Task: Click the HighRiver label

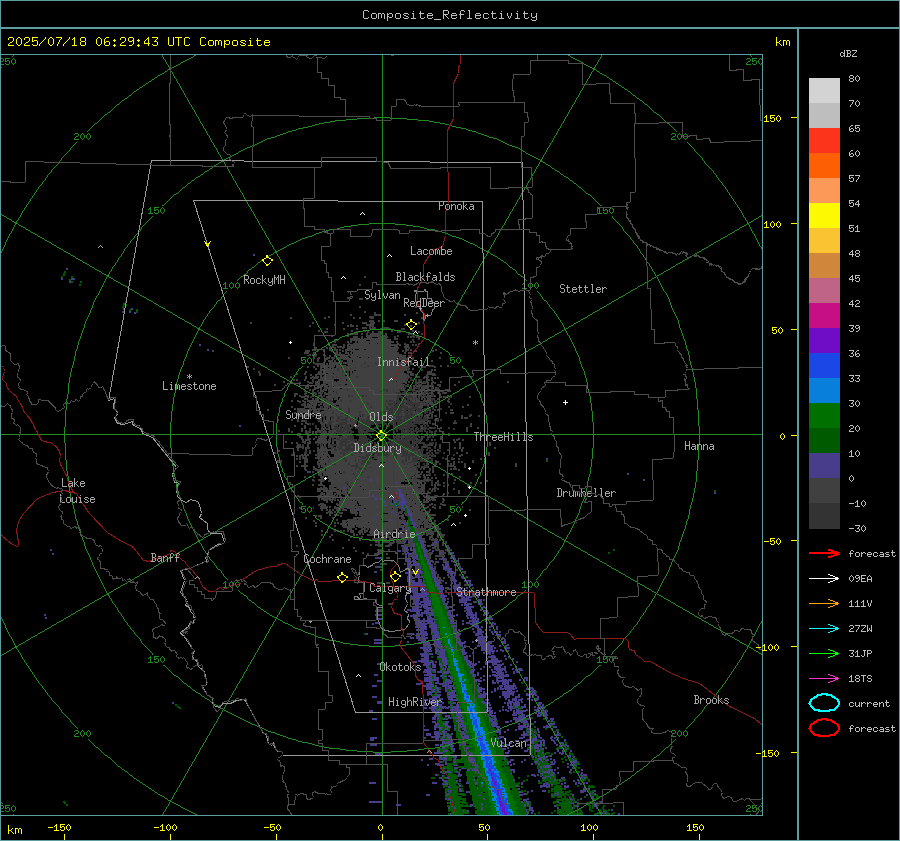Action: click(x=414, y=702)
